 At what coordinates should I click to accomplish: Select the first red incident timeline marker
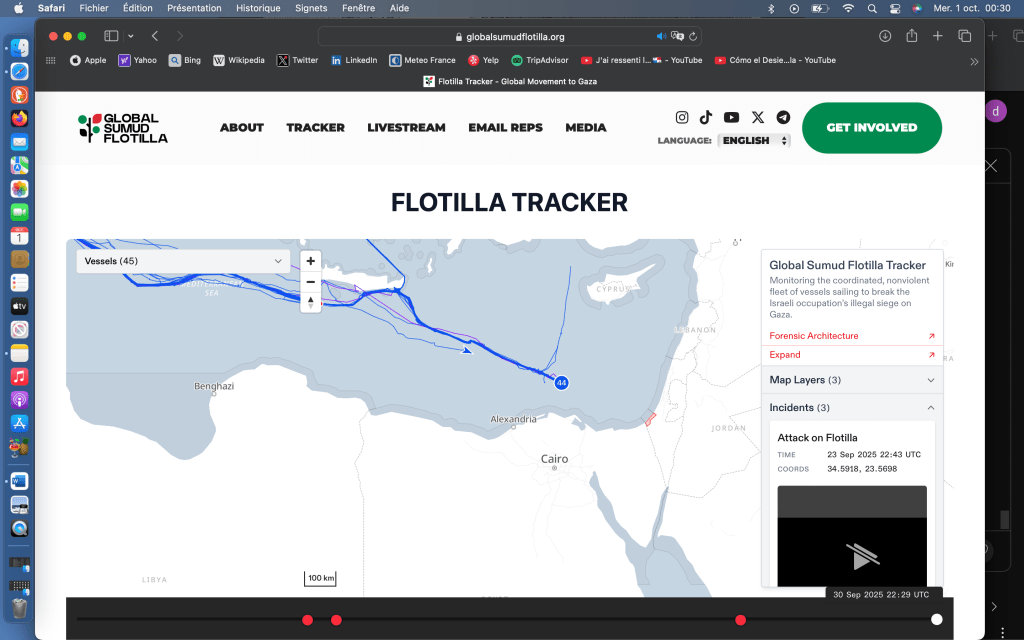coord(307,620)
